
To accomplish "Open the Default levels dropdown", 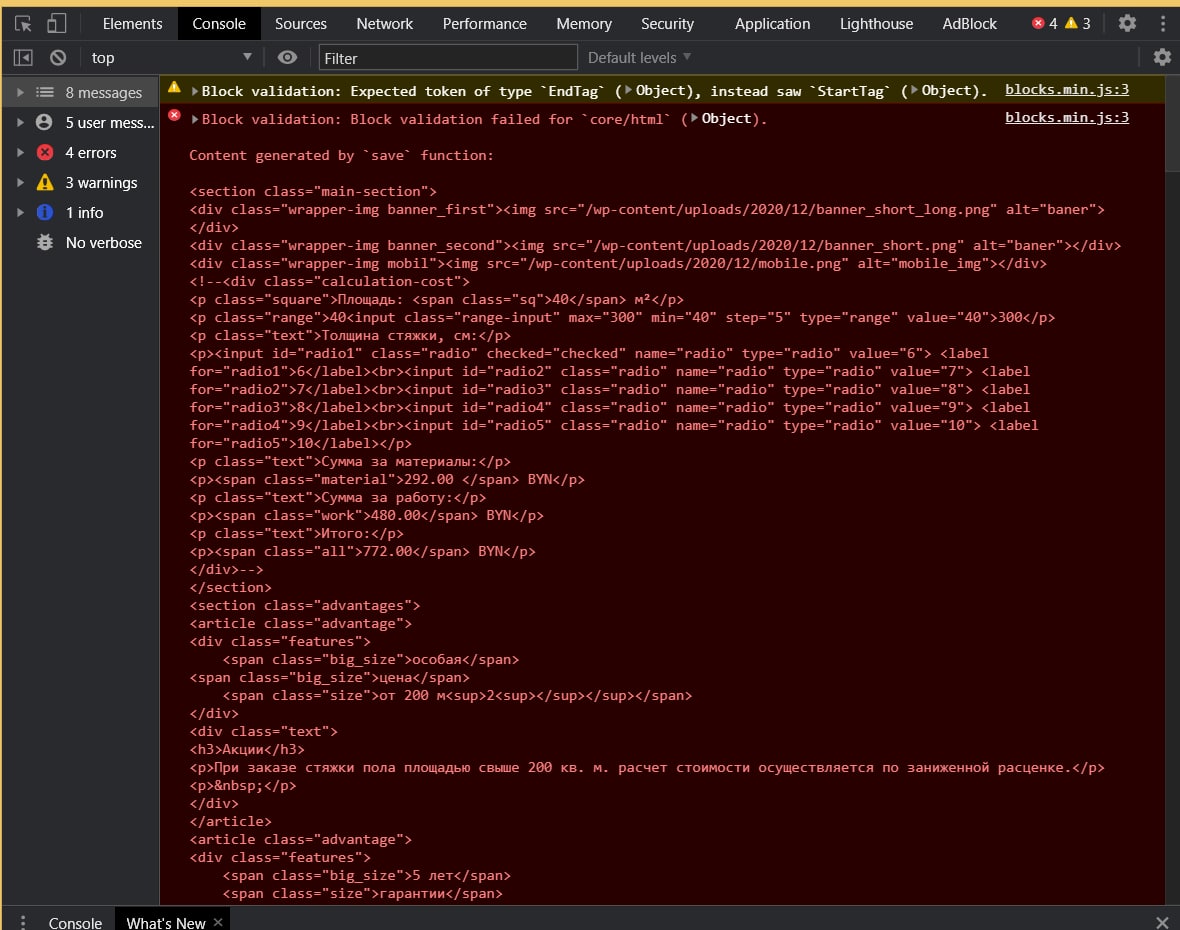I will tap(639, 58).
